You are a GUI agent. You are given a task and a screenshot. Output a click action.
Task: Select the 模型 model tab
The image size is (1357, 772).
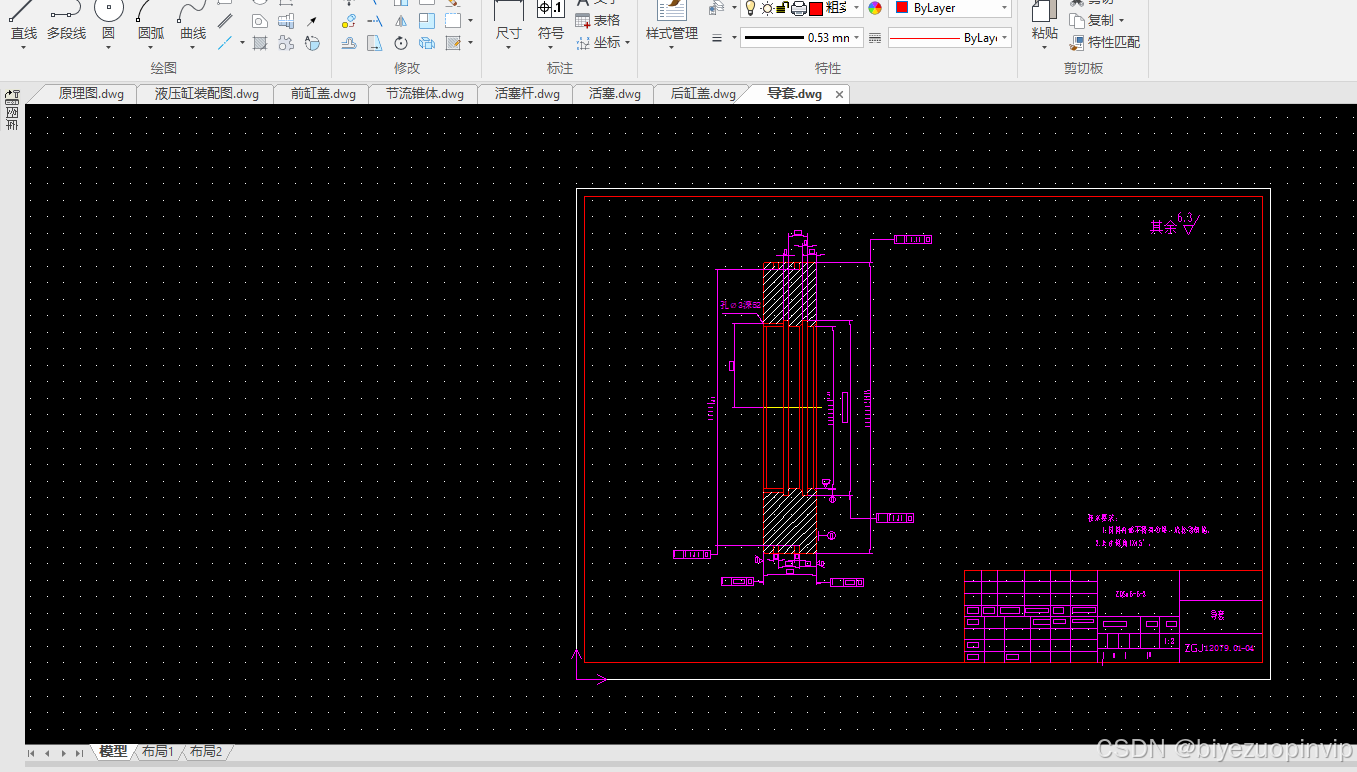(x=113, y=751)
